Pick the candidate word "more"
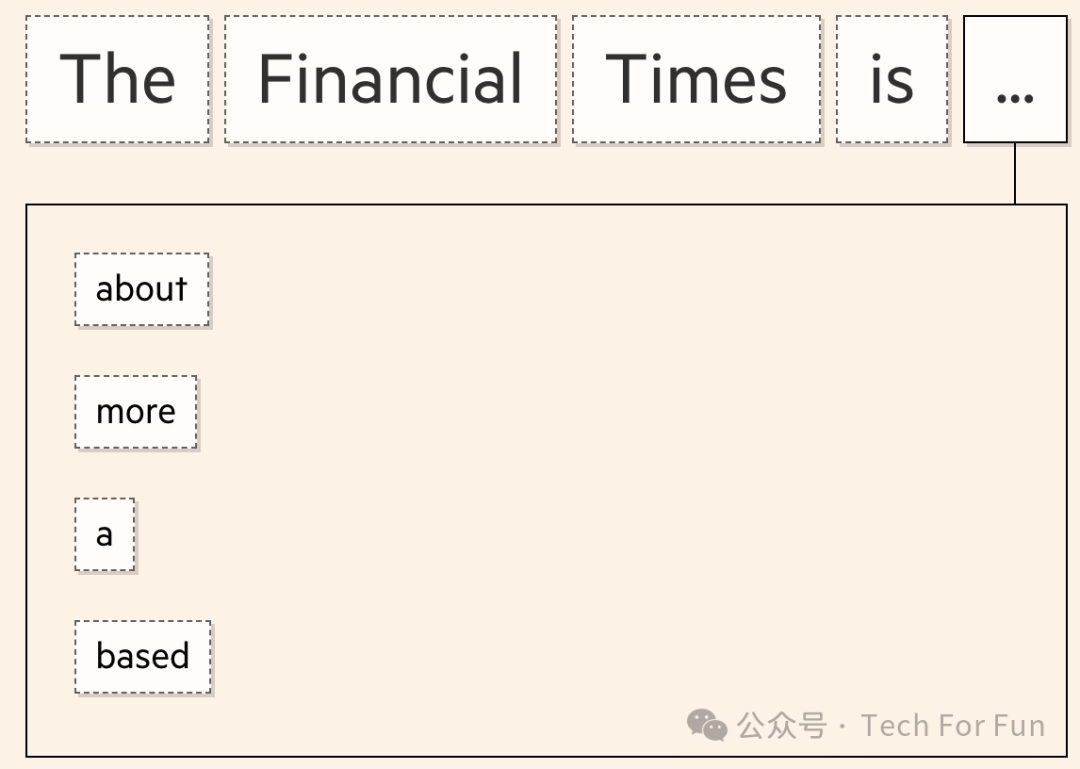Viewport: 1080px width, 769px height. tap(136, 412)
